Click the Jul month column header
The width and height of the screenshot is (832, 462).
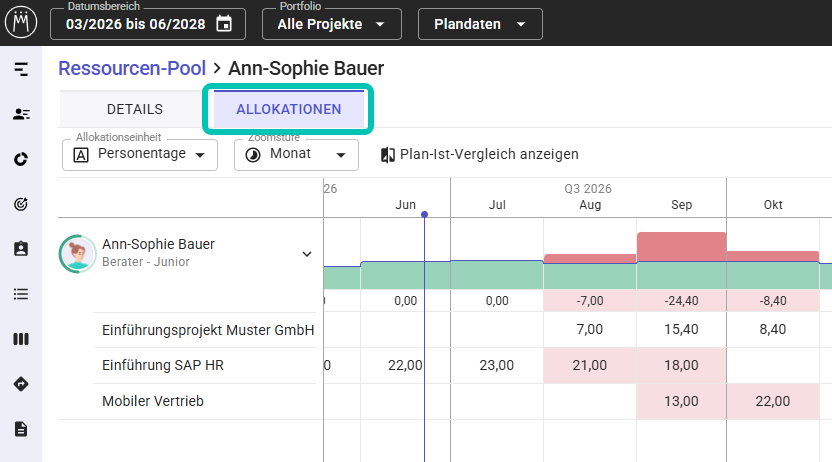(497, 205)
